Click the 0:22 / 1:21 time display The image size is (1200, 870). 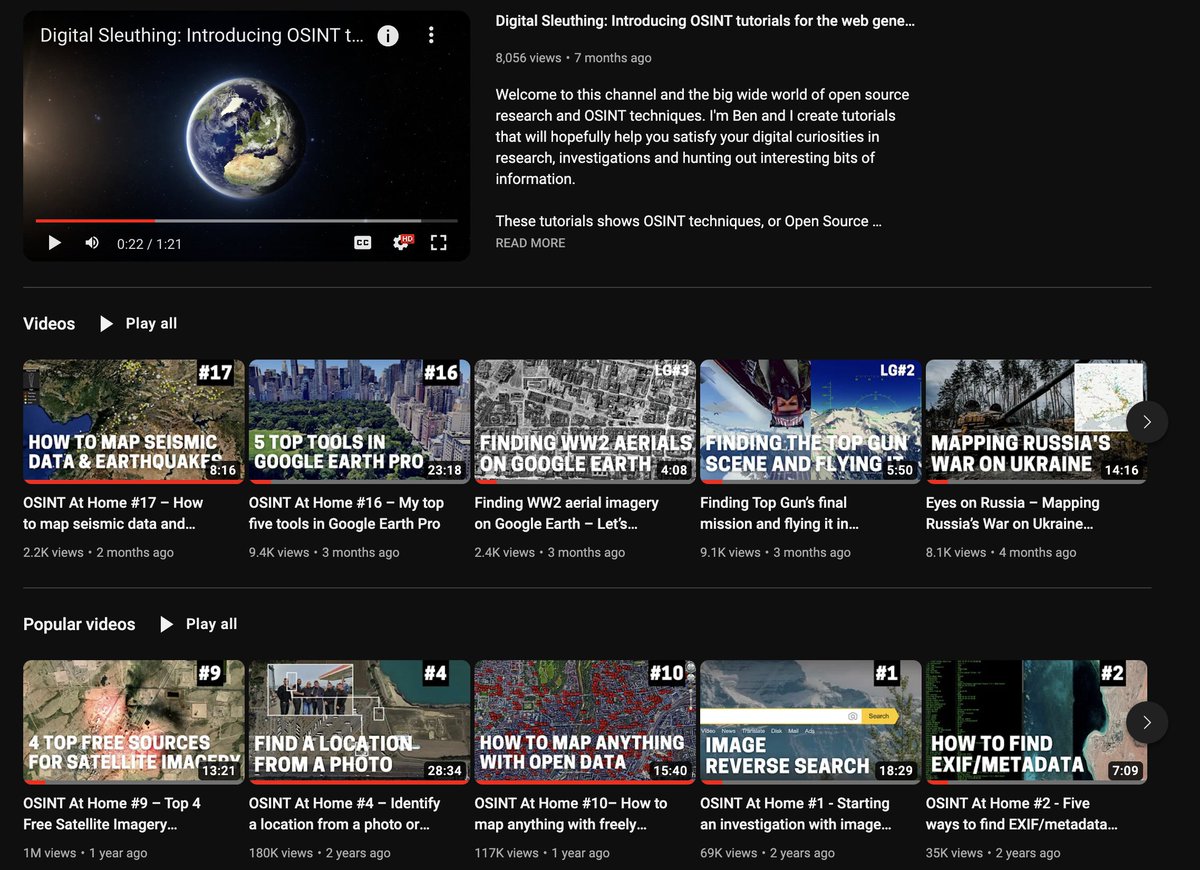(x=149, y=244)
